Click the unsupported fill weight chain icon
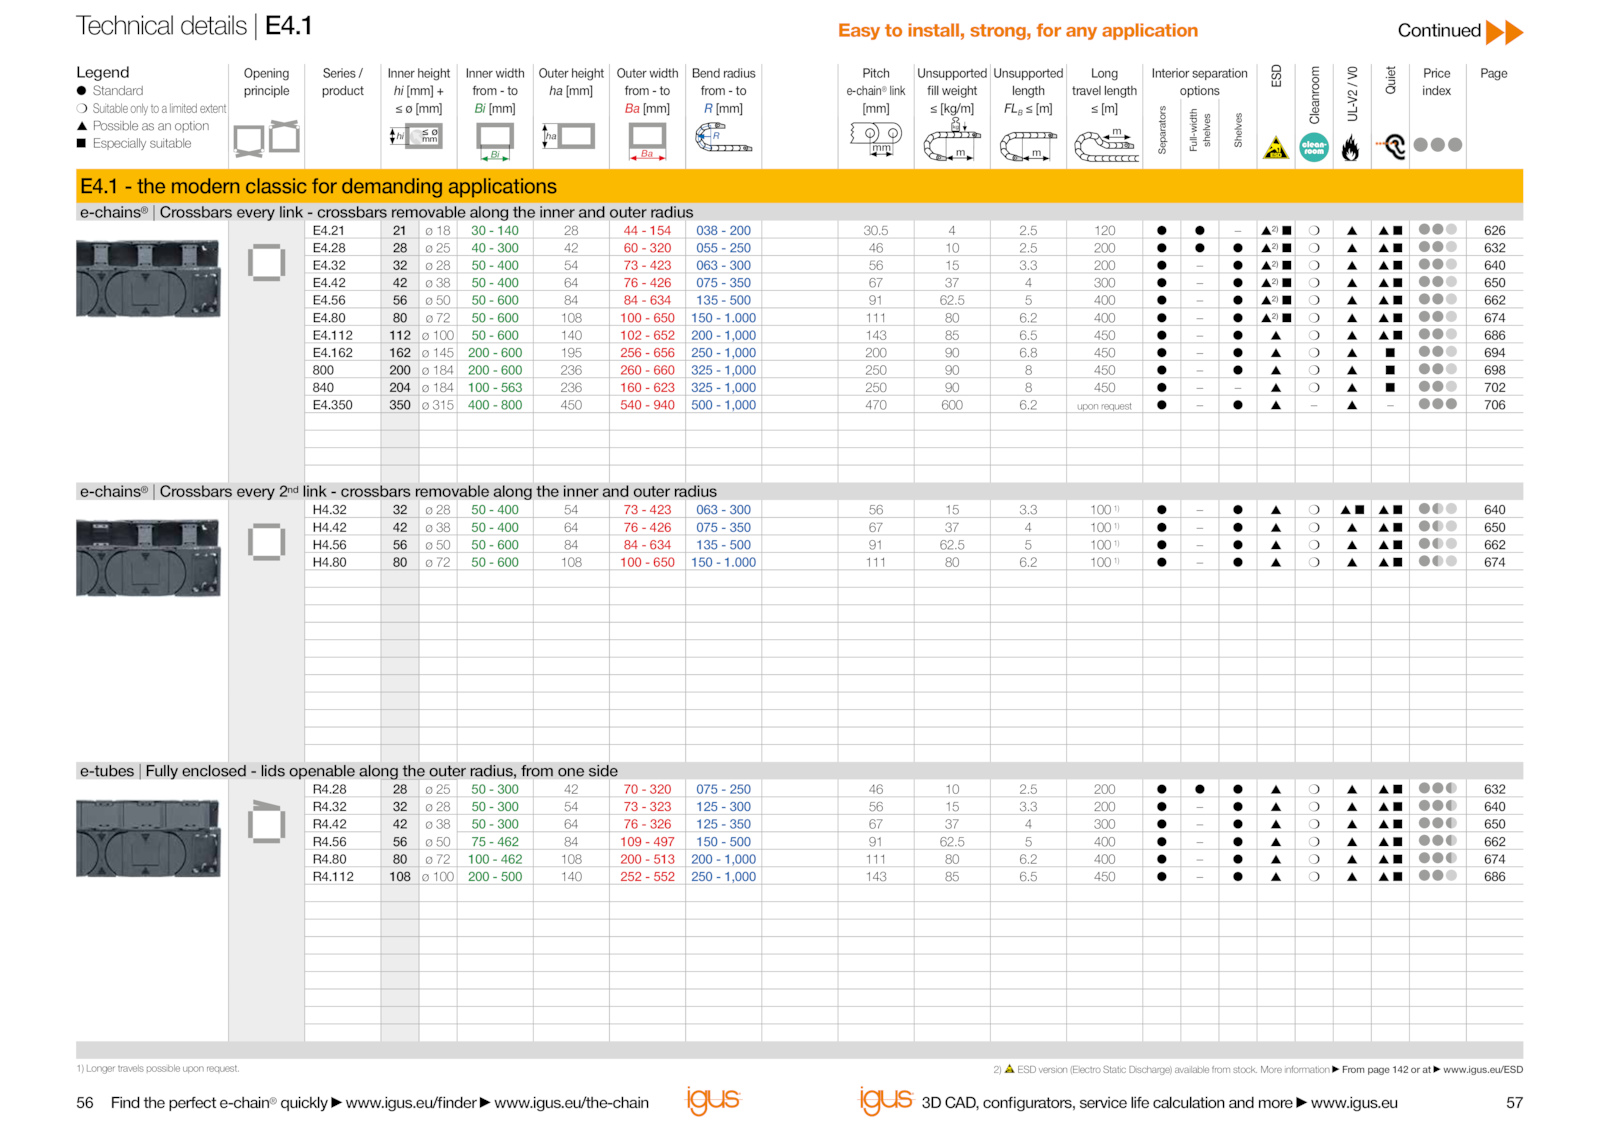 (951, 141)
